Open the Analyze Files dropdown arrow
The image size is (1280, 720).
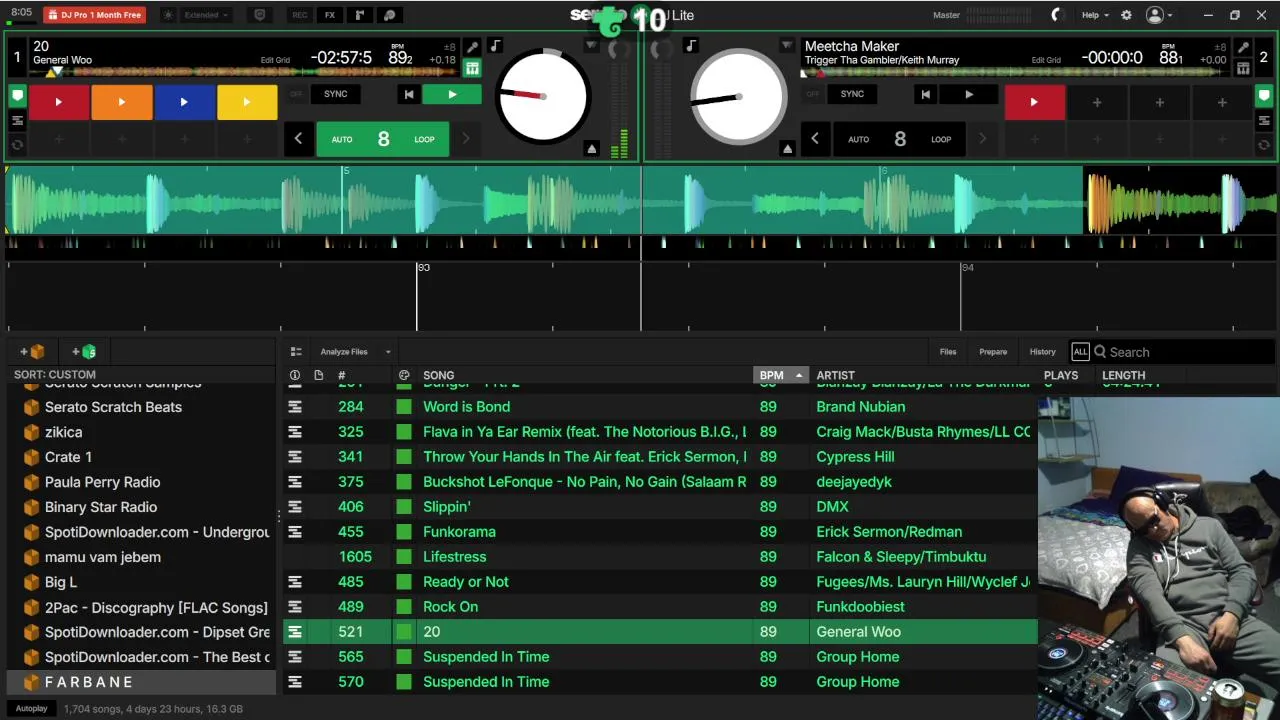pyautogui.click(x=388, y=352)
